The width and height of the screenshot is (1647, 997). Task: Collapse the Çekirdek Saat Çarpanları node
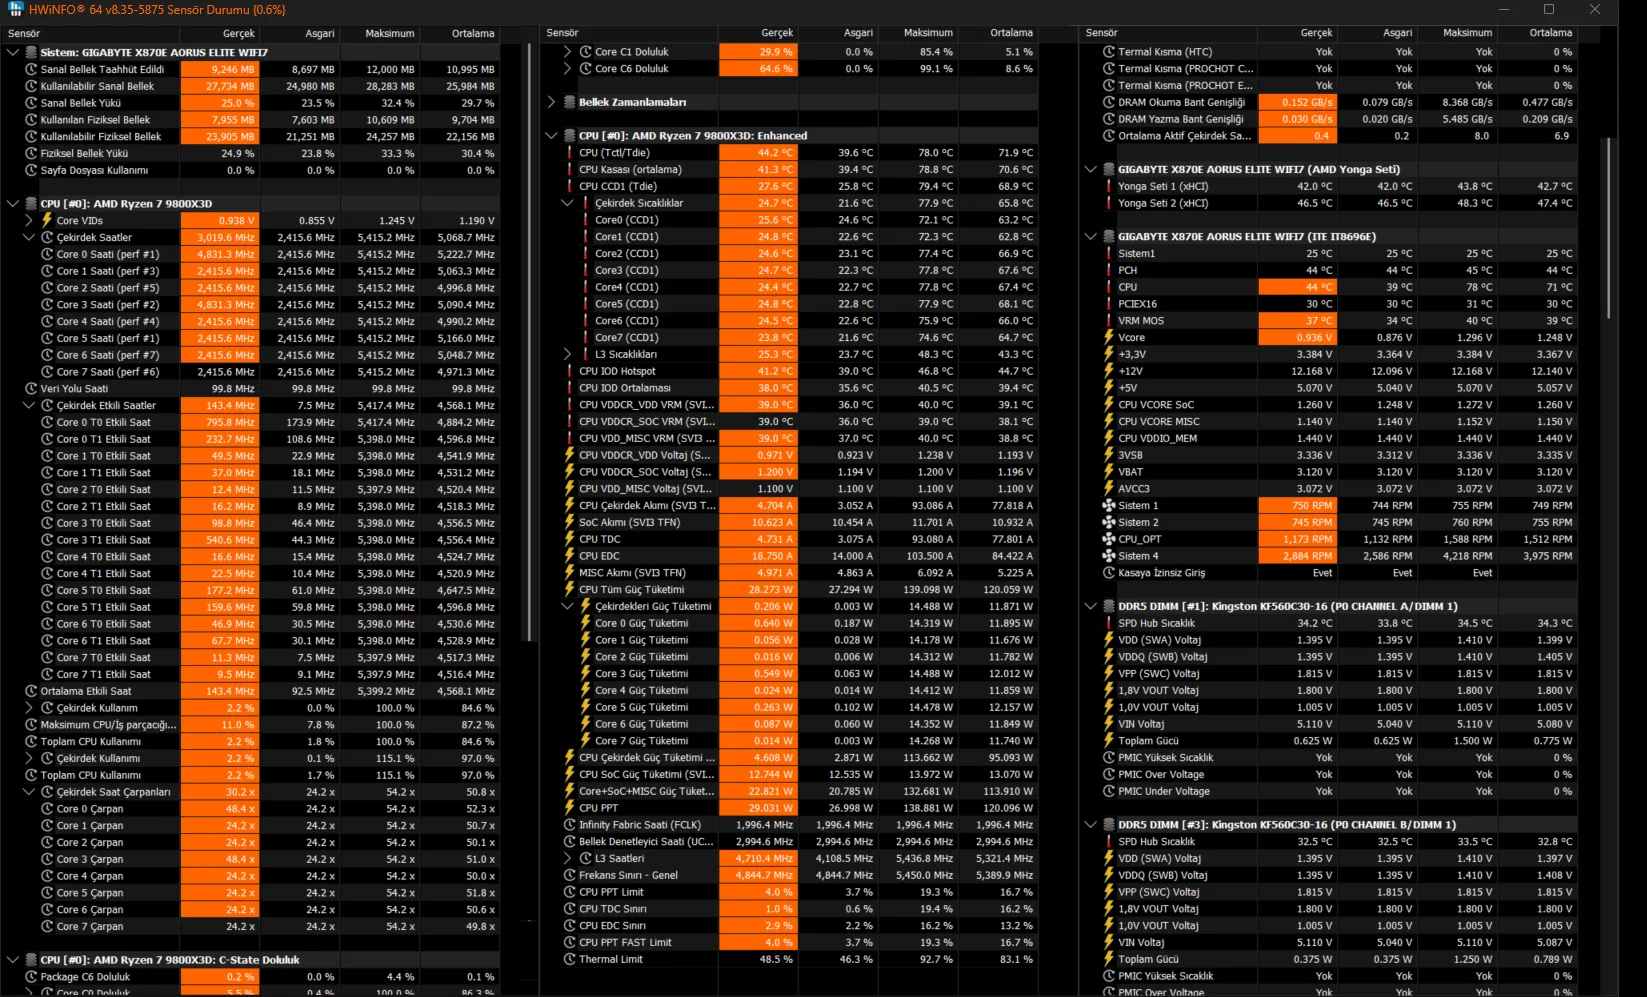[29, 792]
